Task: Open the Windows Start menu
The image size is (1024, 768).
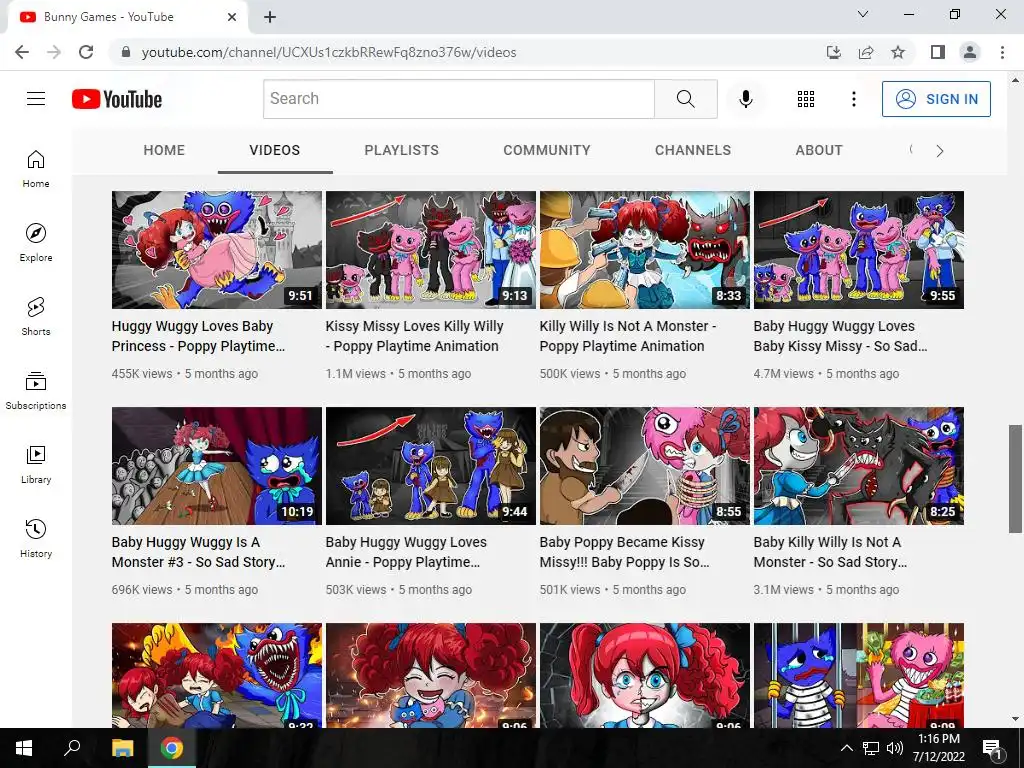Action: click(x=24, y=748)
